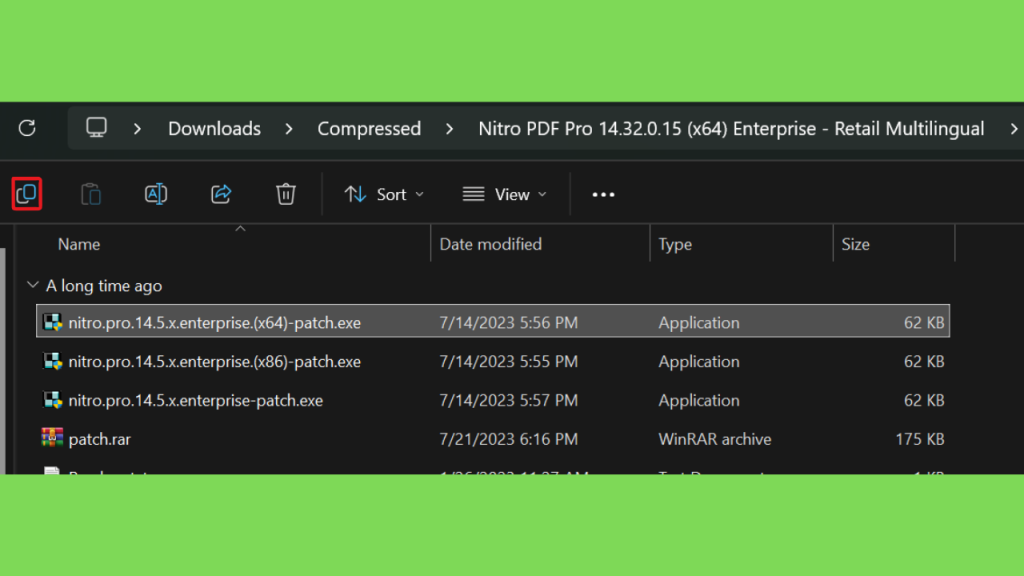
Task: Click the Rename toolbar icon
Action: pos(156,194)
